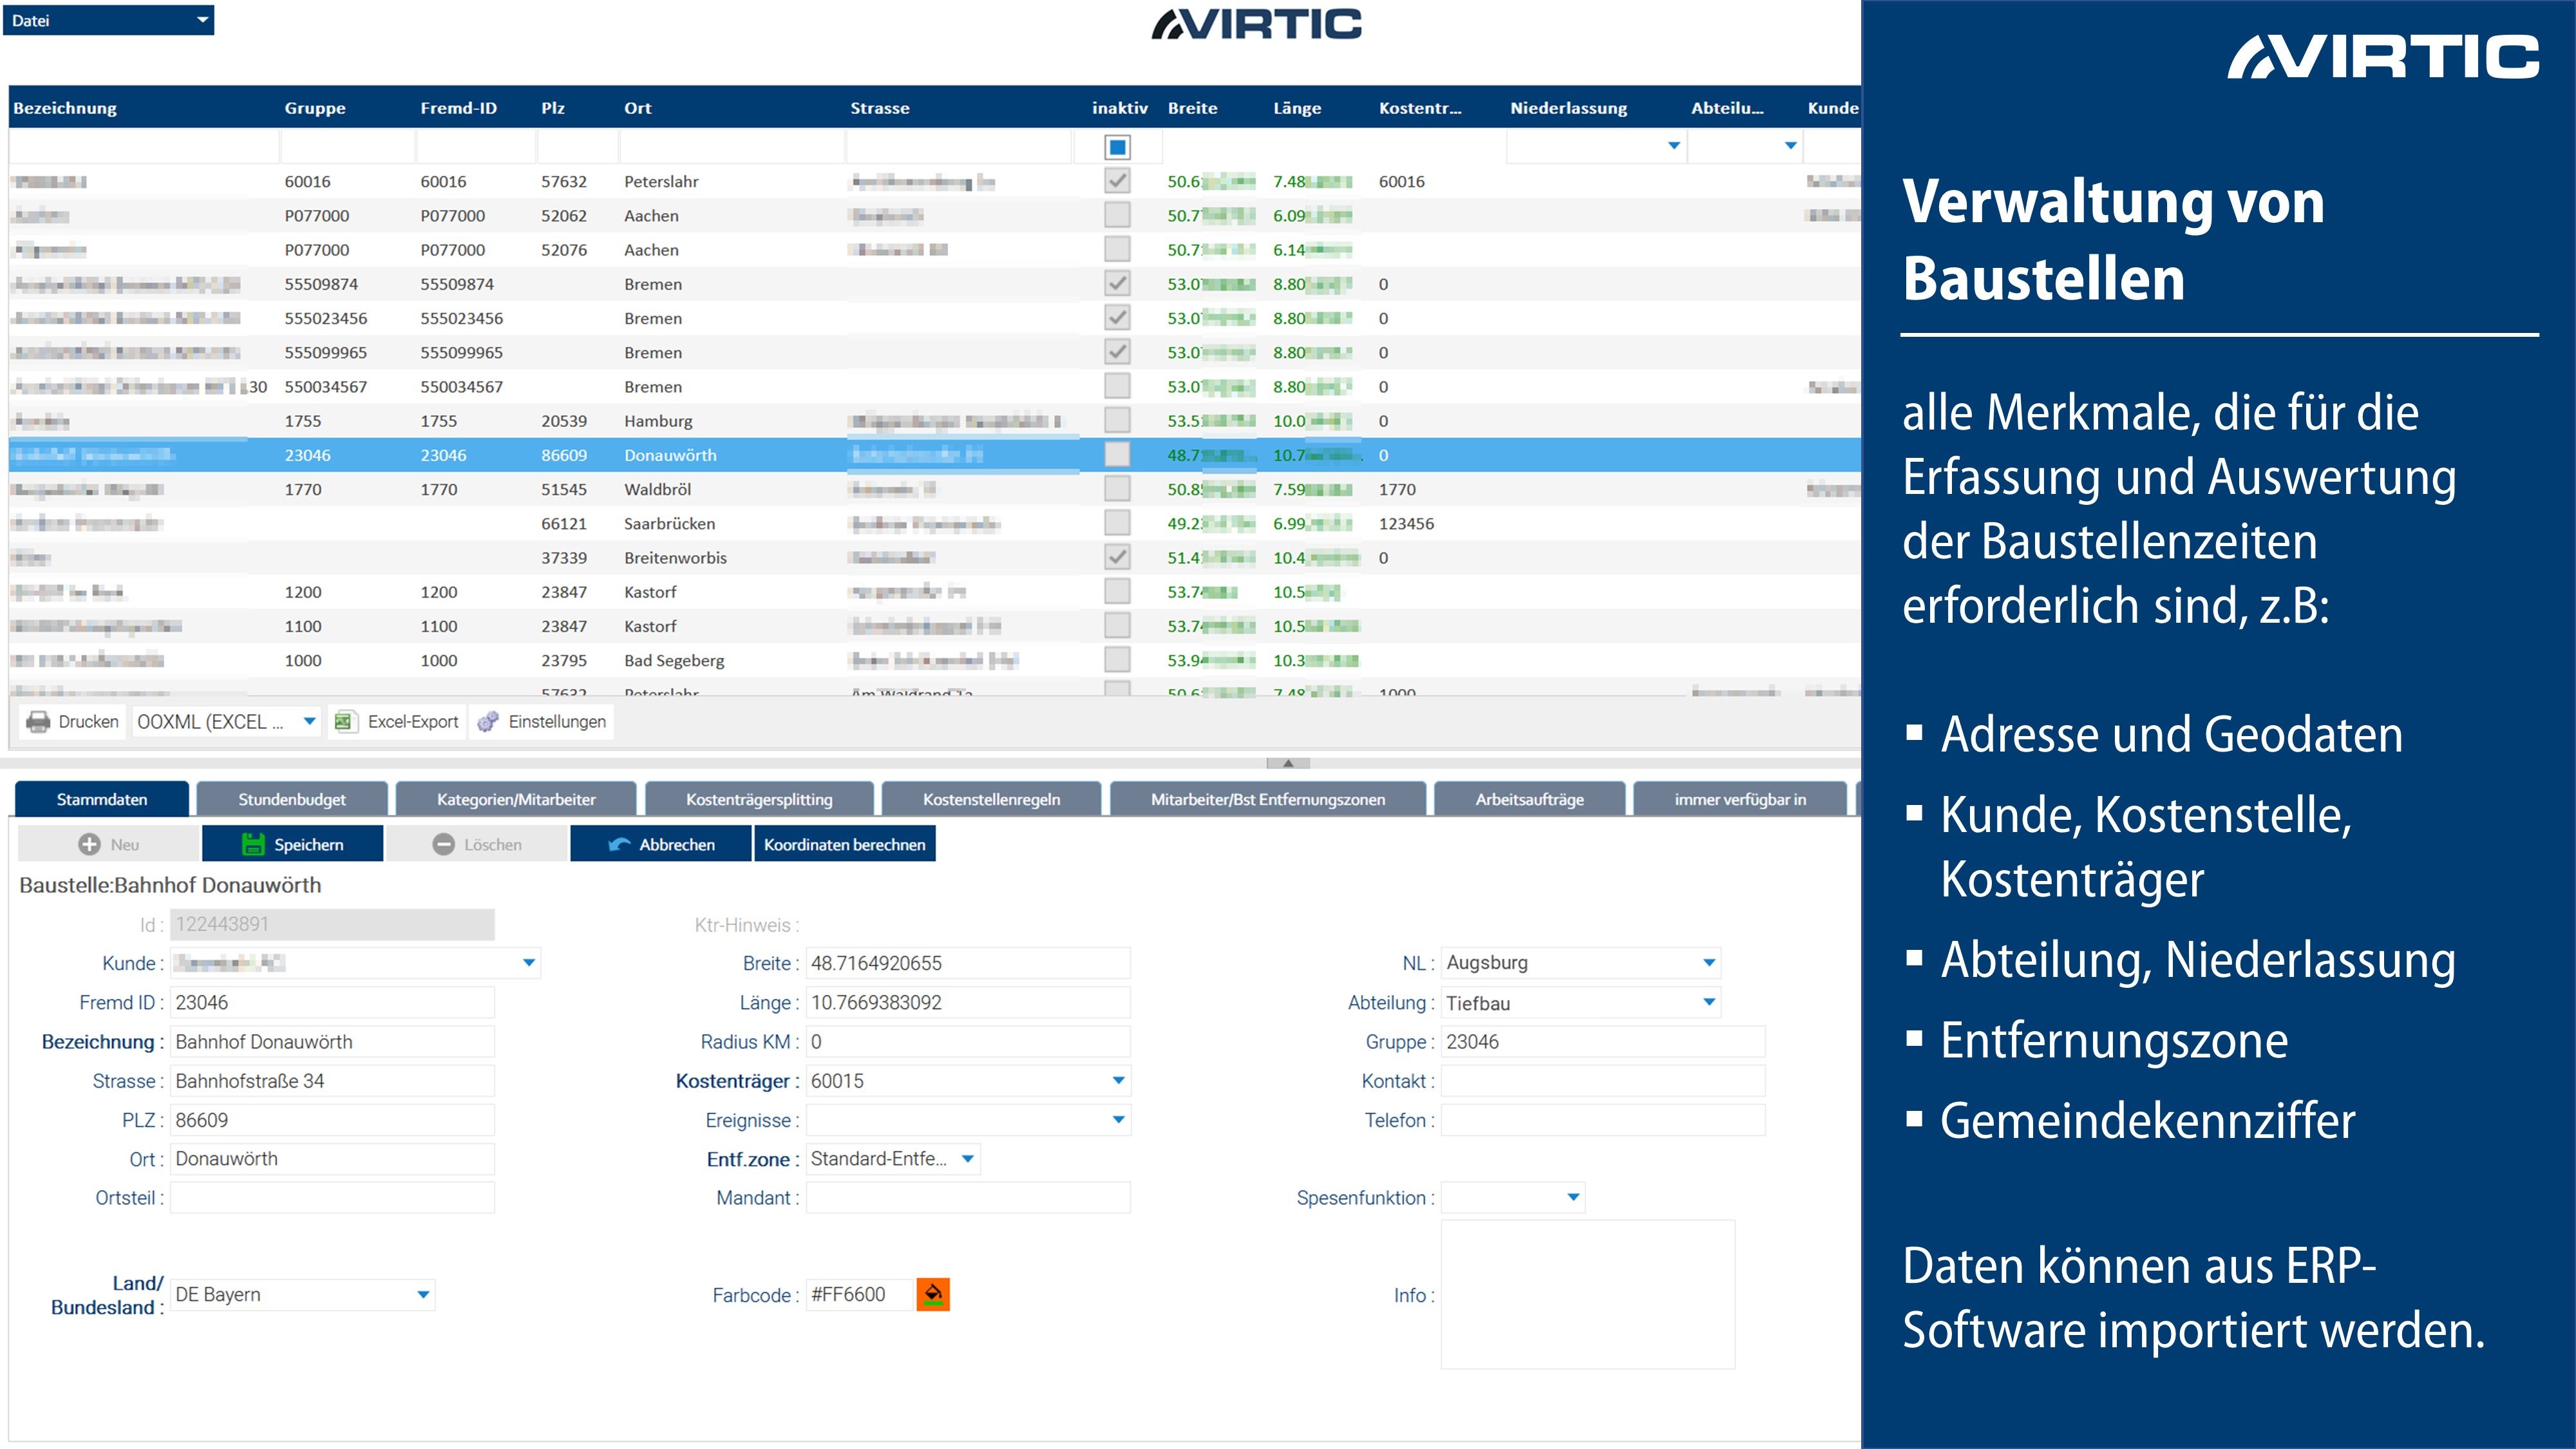Screen dimensions: 2576x1449
Task: Click the plus icon on the Neu button
Action: click(x=89, y=844)
